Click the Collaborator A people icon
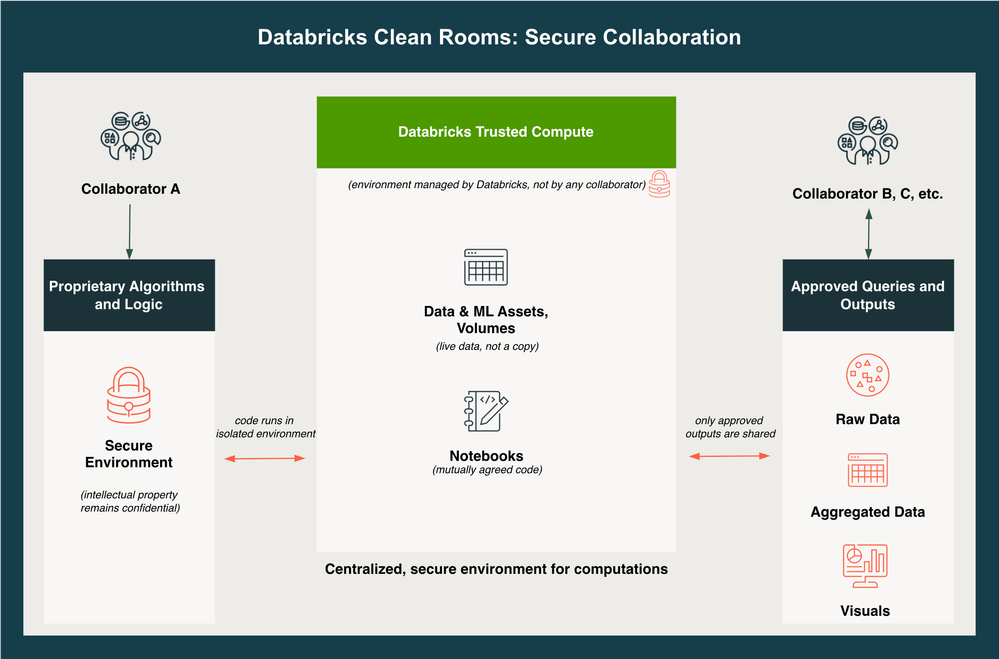This screenshot has width=999, height=659. click(131, 137)
